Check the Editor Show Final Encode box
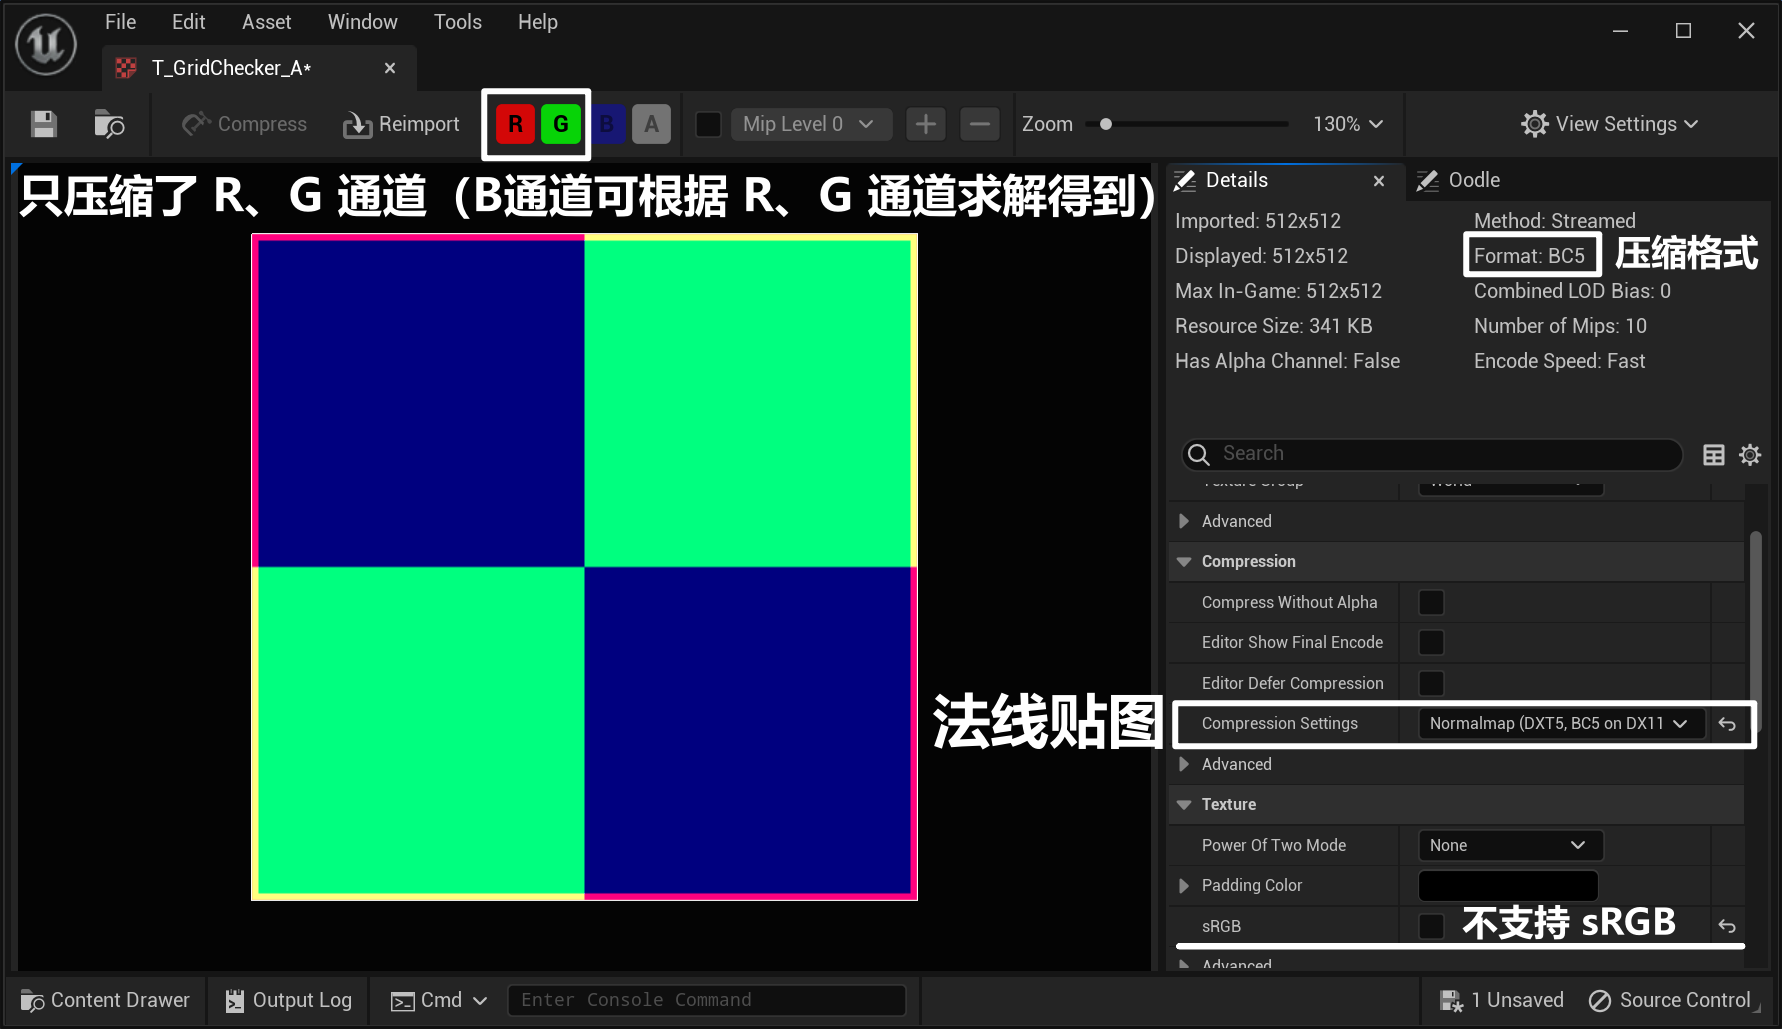This screenshot has height=1029, width=1782. [1431, 642]
